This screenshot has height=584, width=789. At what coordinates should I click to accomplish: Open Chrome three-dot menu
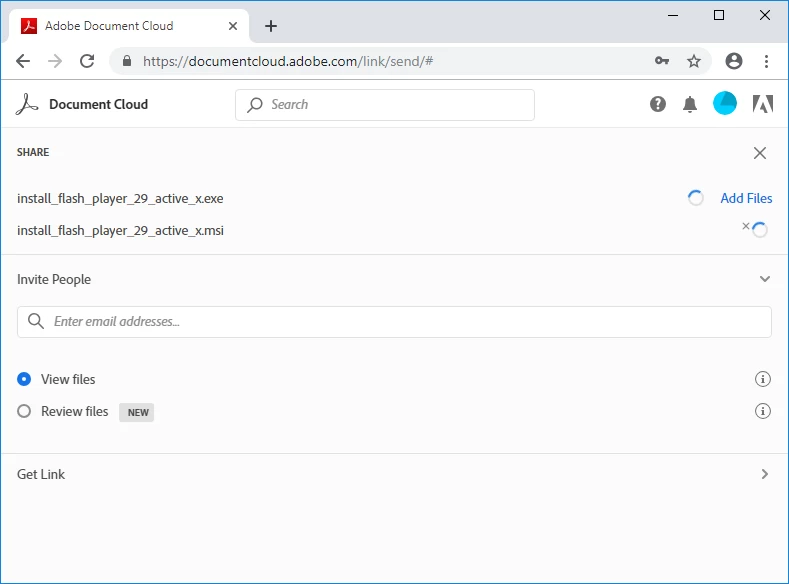(x=766, y=61)
